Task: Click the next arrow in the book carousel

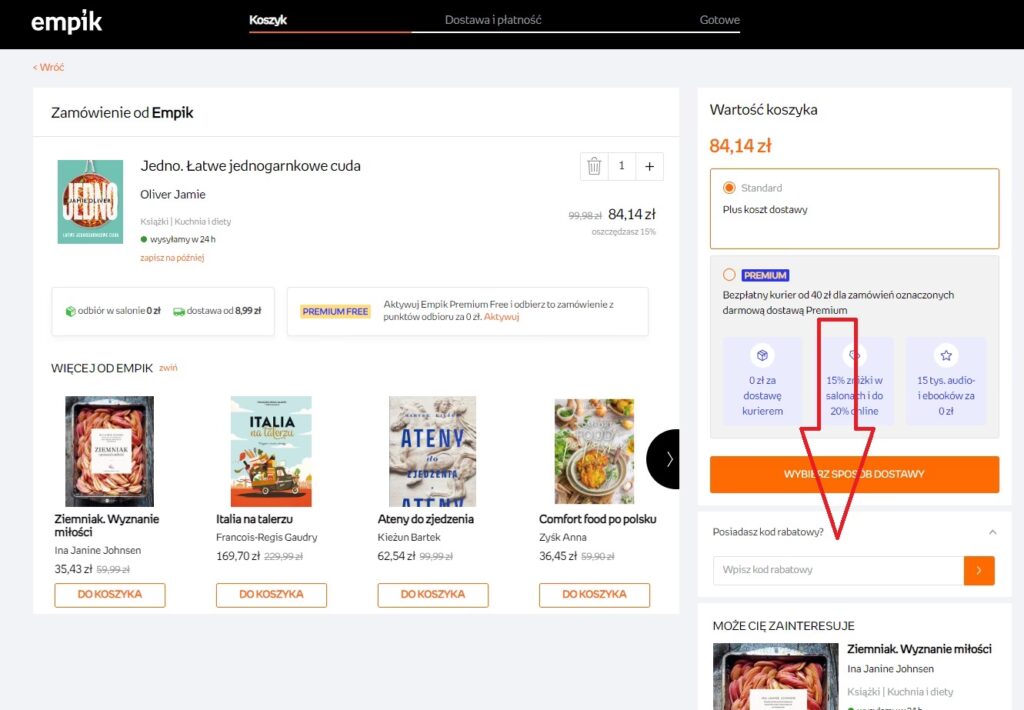Action: tap(667, 459)
